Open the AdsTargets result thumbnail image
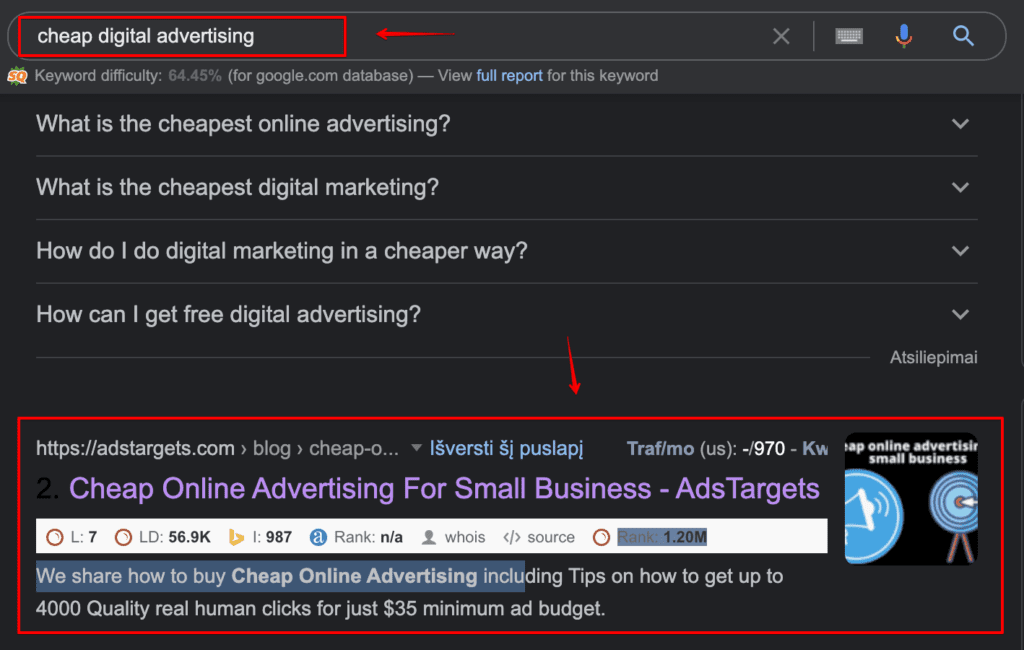 tap(911, 498)
